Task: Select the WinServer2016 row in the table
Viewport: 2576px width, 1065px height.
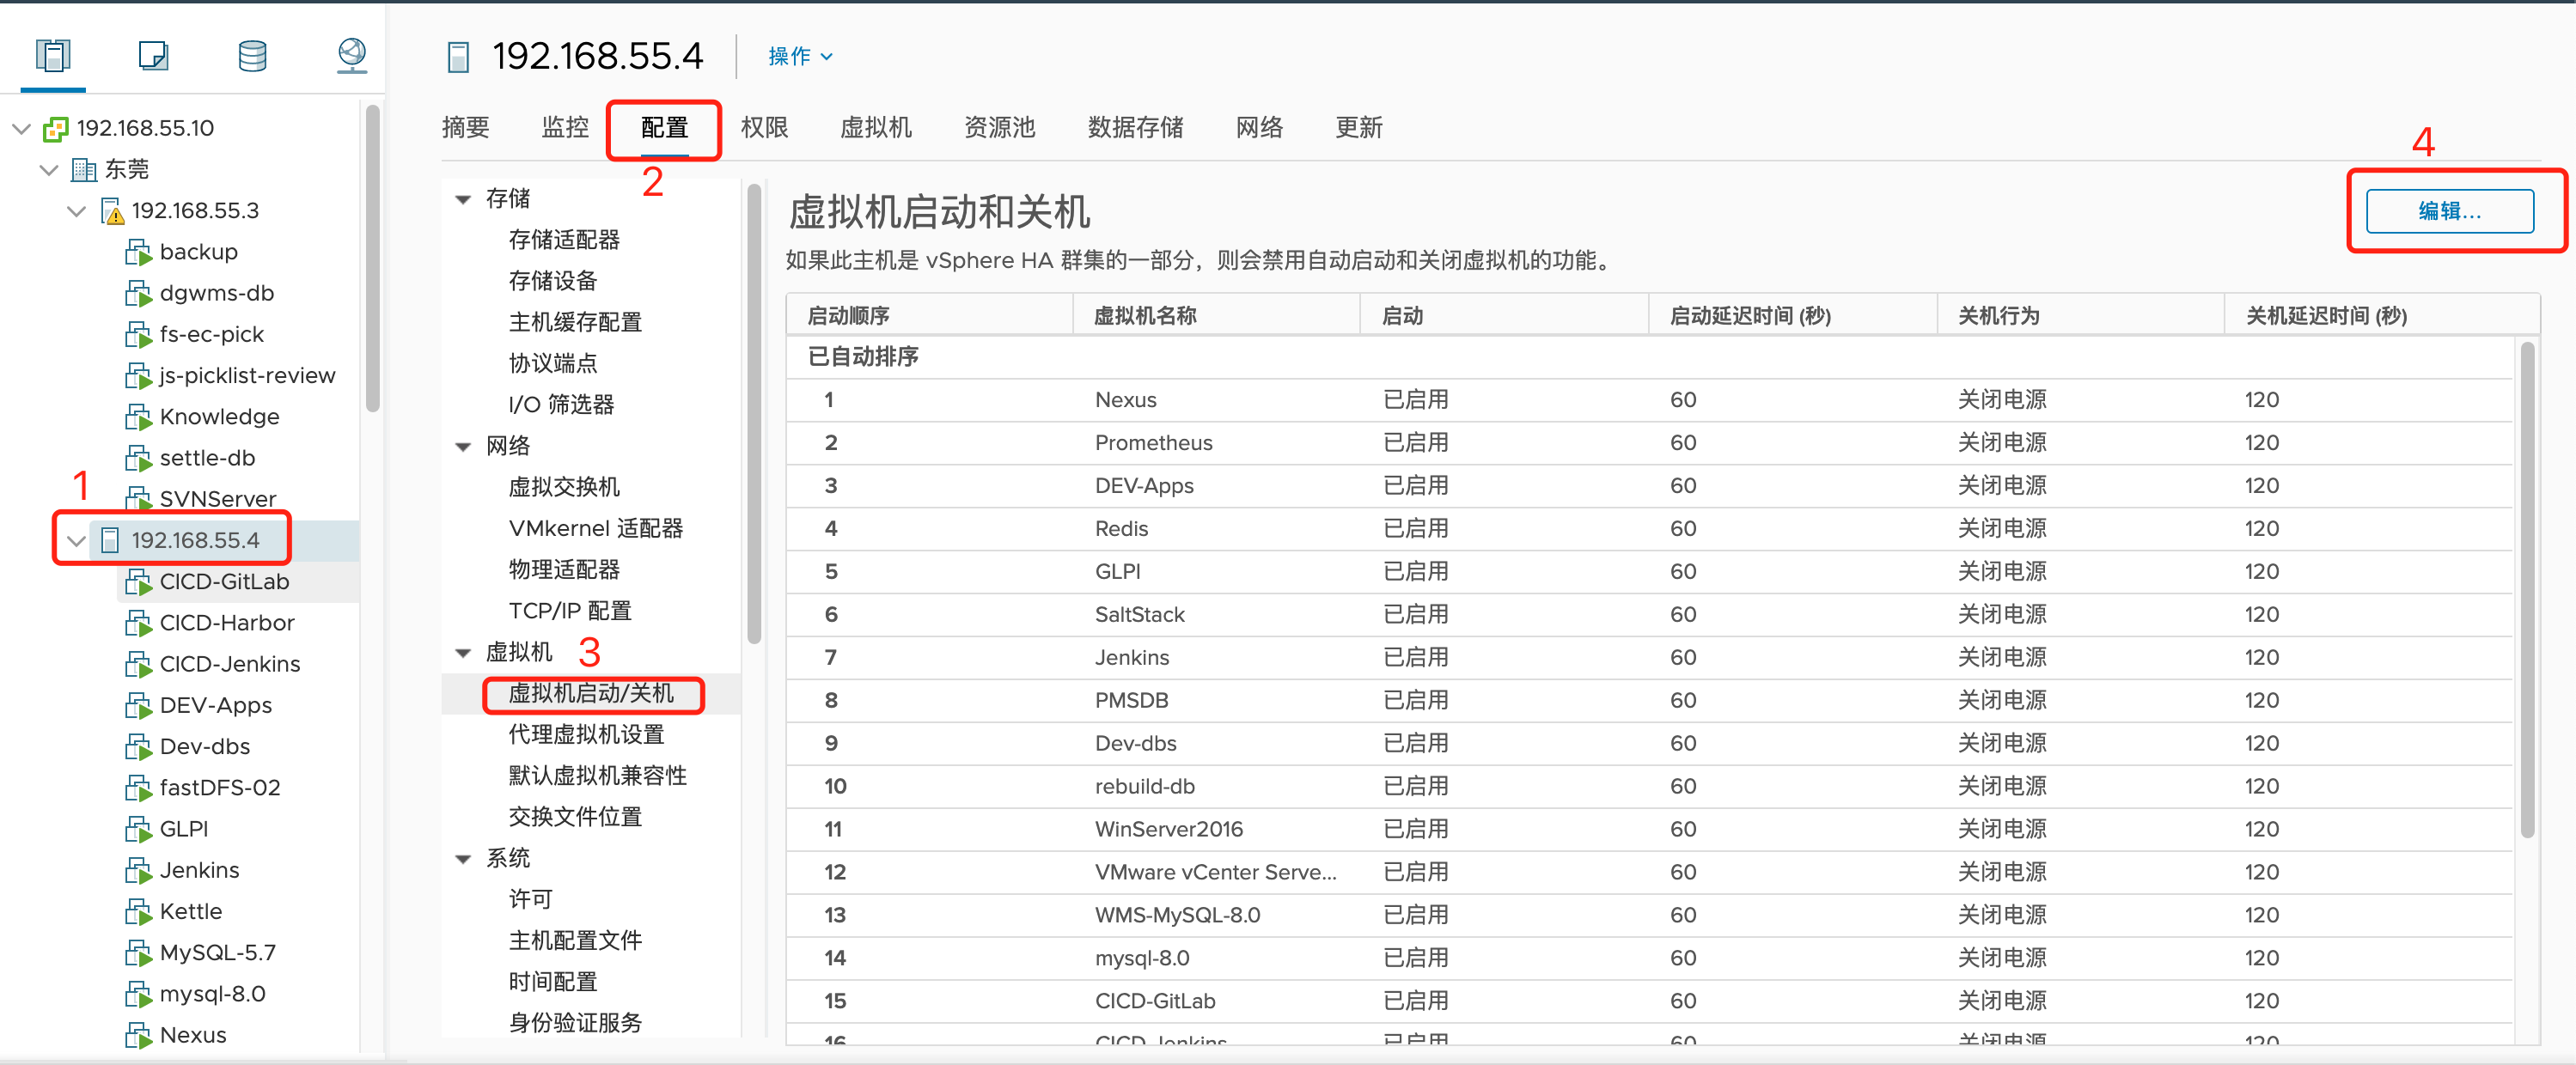Action: (x=1650, y=830)
